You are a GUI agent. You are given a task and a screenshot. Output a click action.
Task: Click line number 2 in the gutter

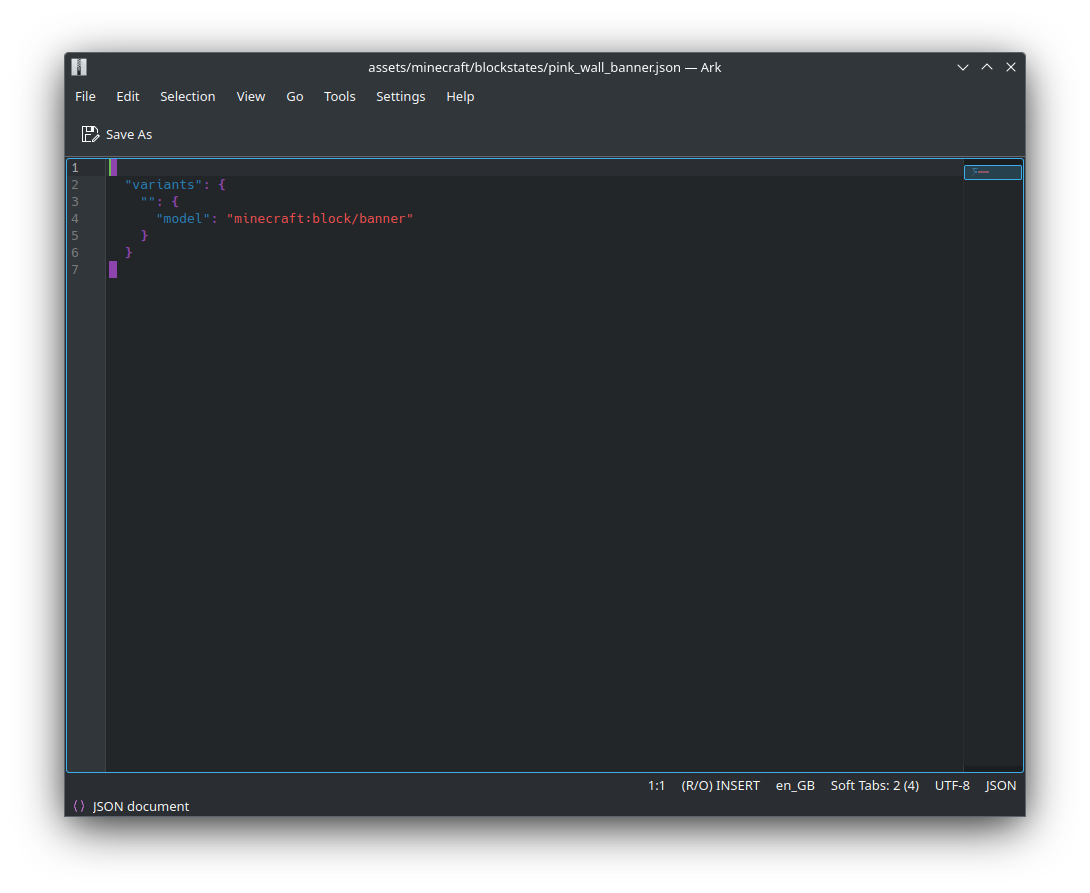(75, 185)
